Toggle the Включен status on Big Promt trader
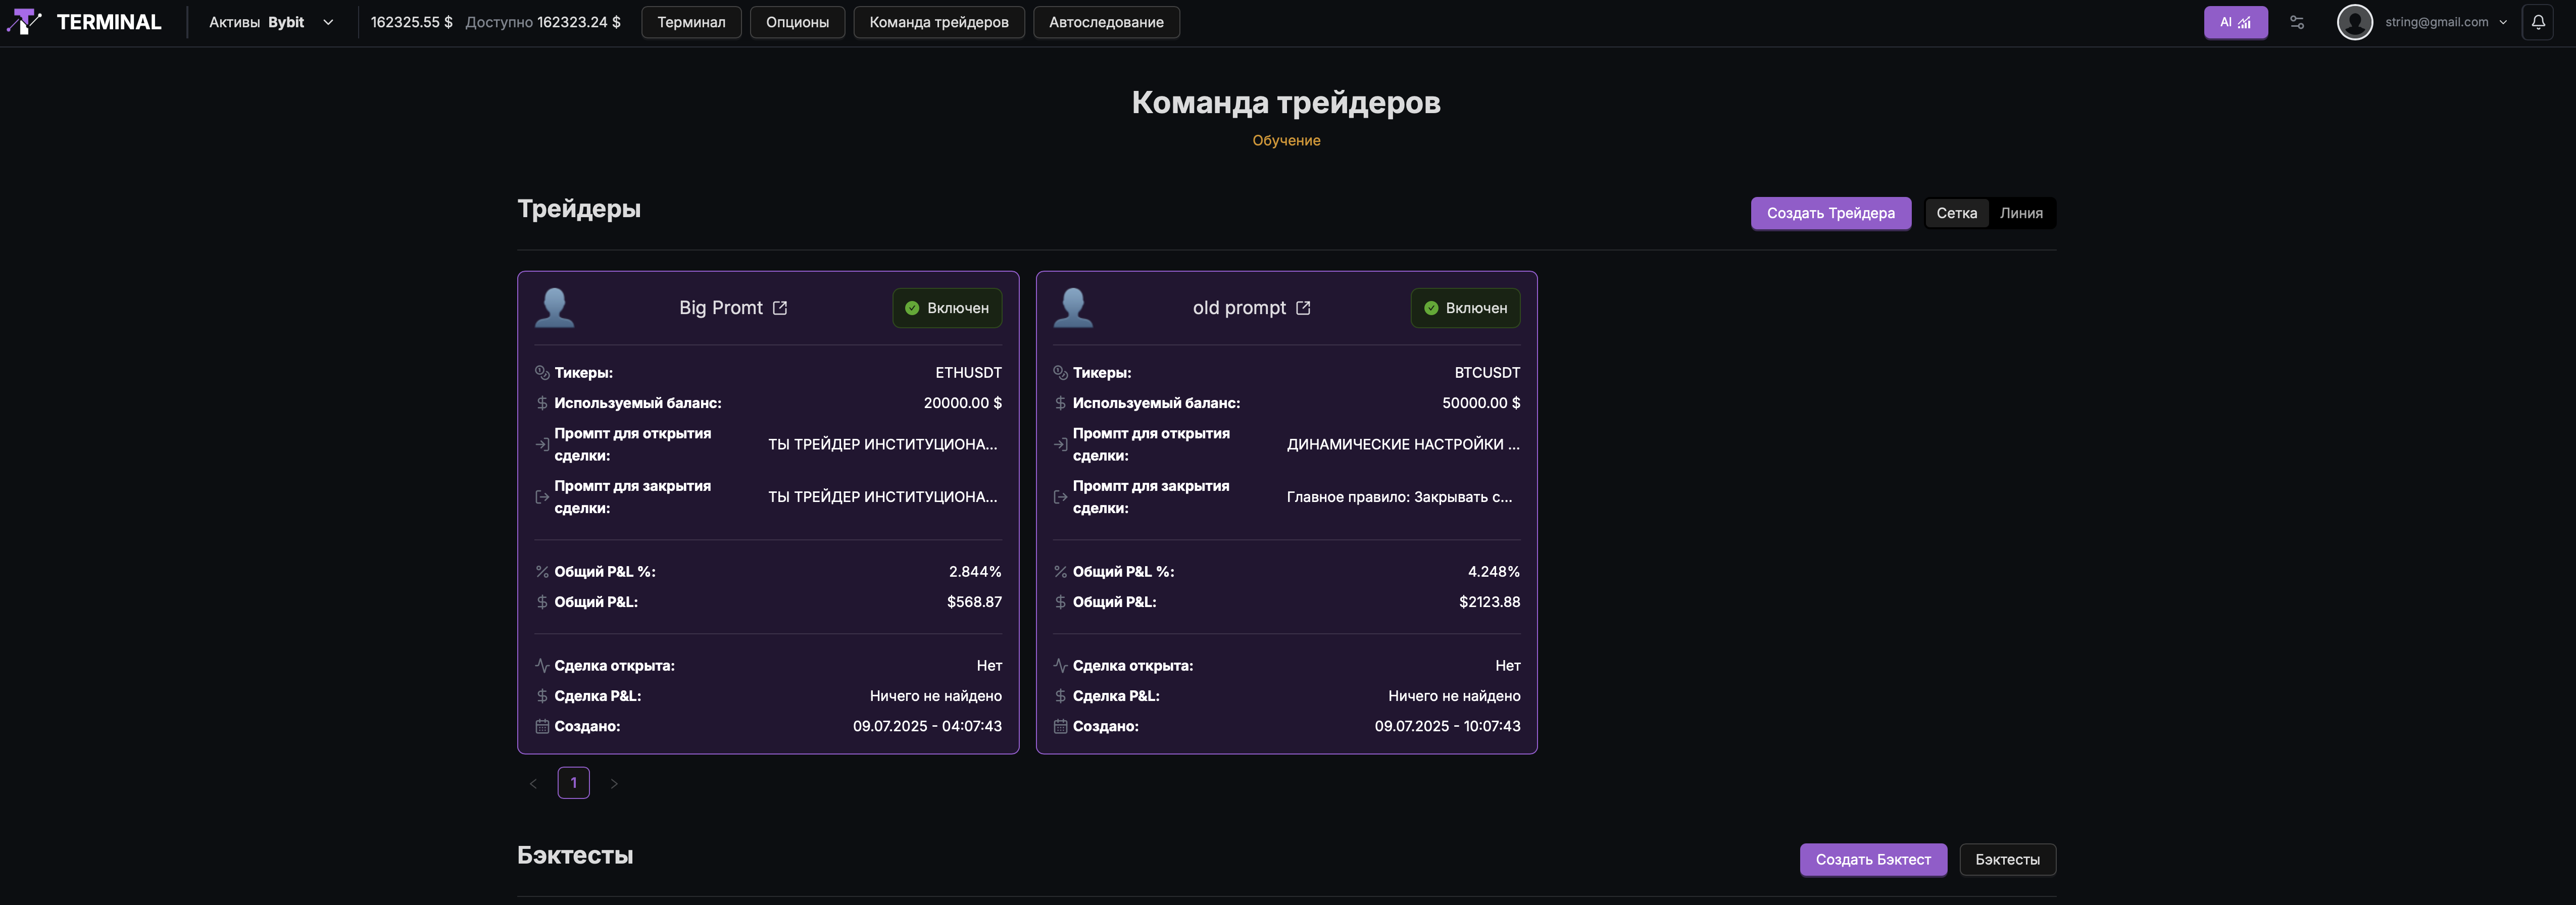This screenshot has height=905, width=2576. (947, 308)
